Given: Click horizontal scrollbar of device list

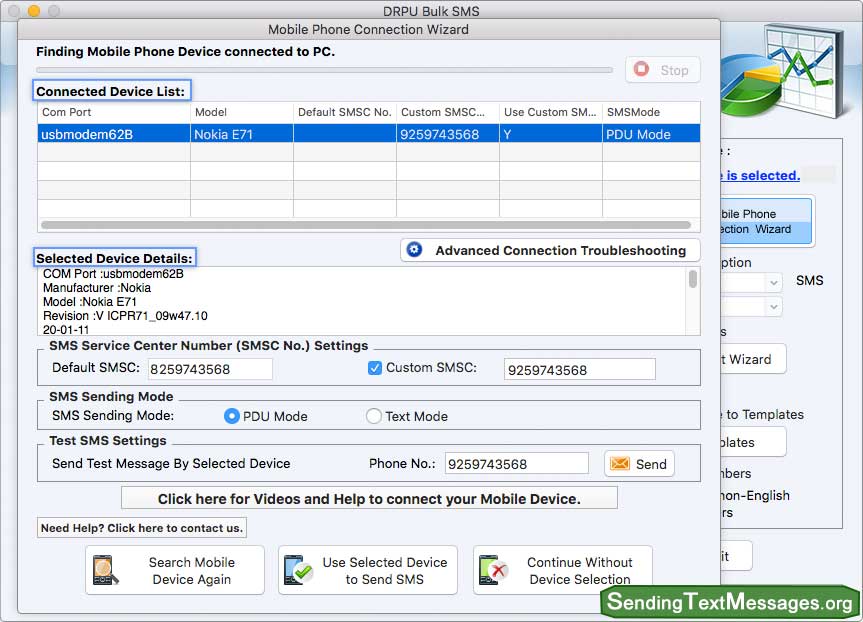Looking at the screenshot, I should tap(366, 225).
